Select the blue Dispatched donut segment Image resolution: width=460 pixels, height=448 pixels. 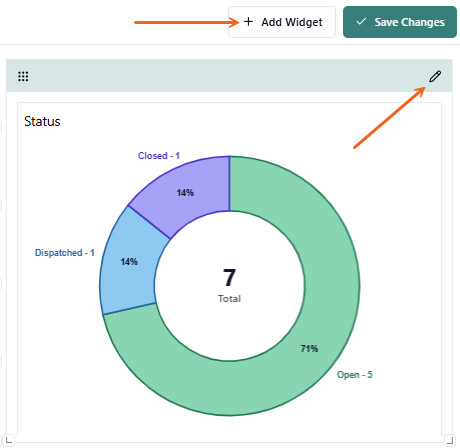tap(130, 263)
